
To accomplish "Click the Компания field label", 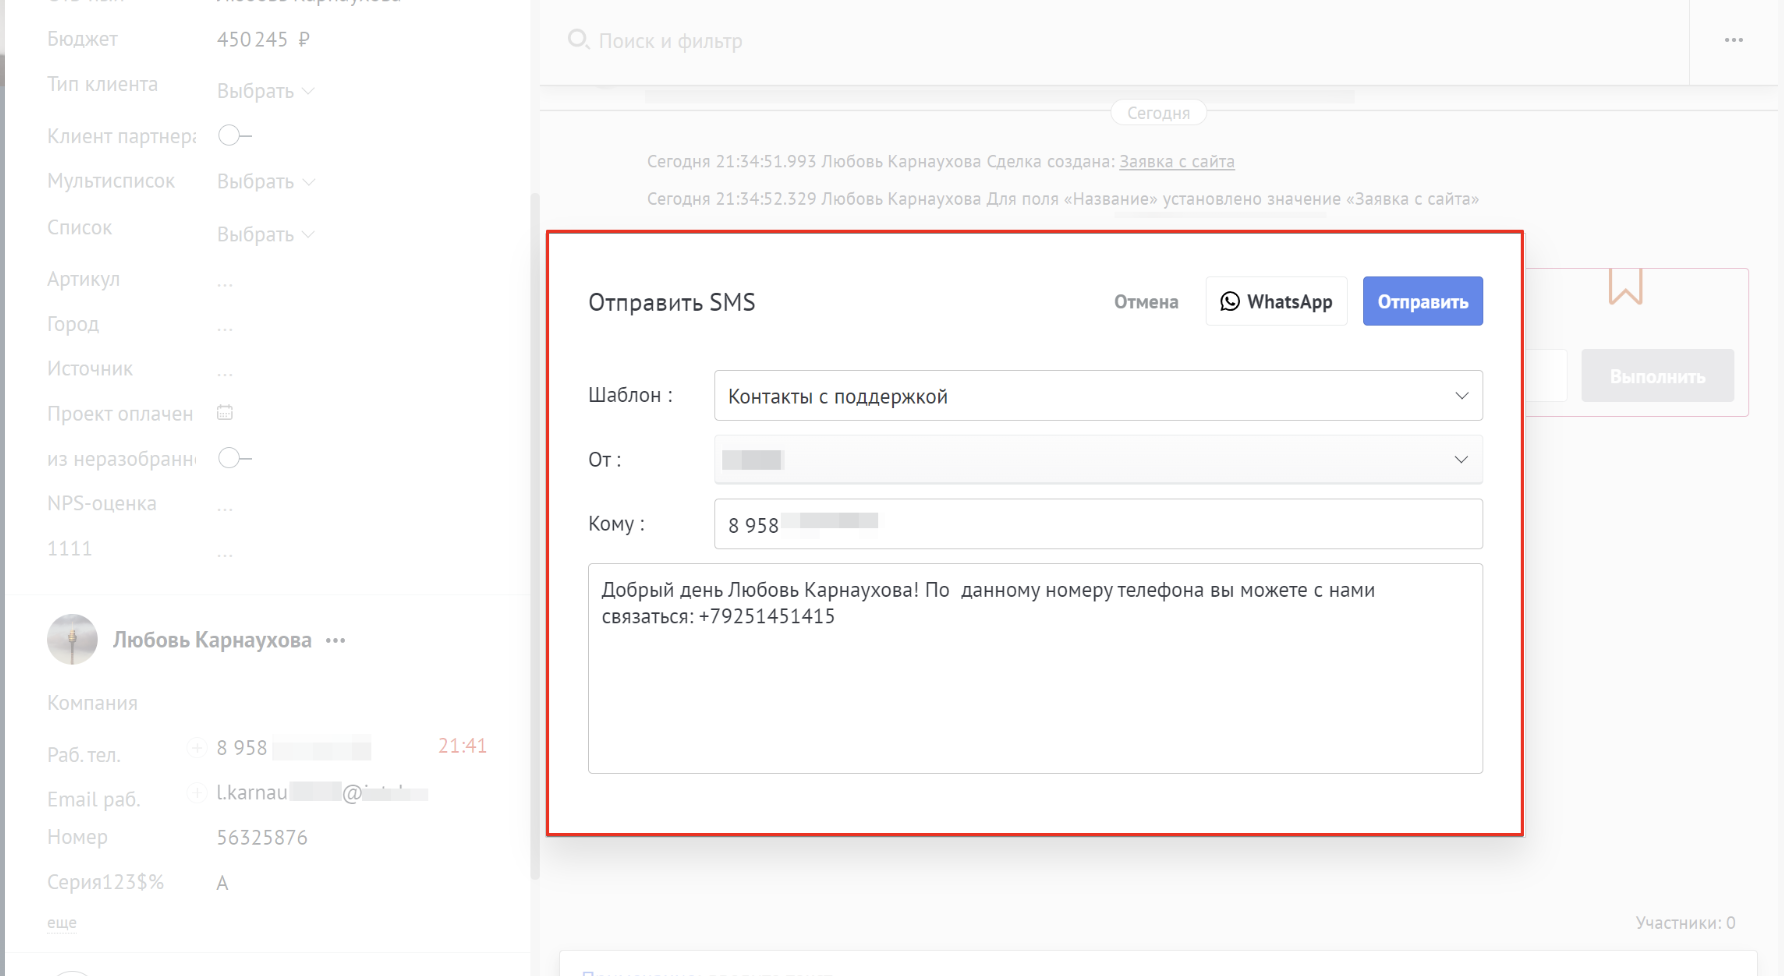I will [92, 703].
